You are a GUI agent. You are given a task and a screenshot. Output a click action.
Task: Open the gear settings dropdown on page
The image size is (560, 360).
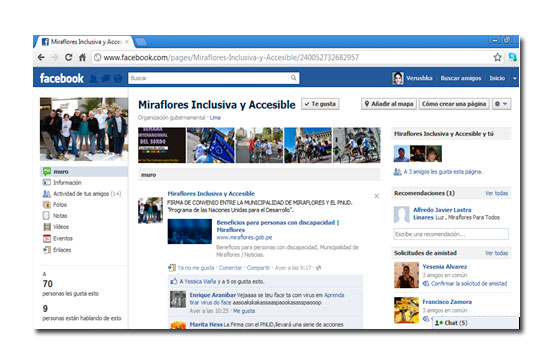501,104
